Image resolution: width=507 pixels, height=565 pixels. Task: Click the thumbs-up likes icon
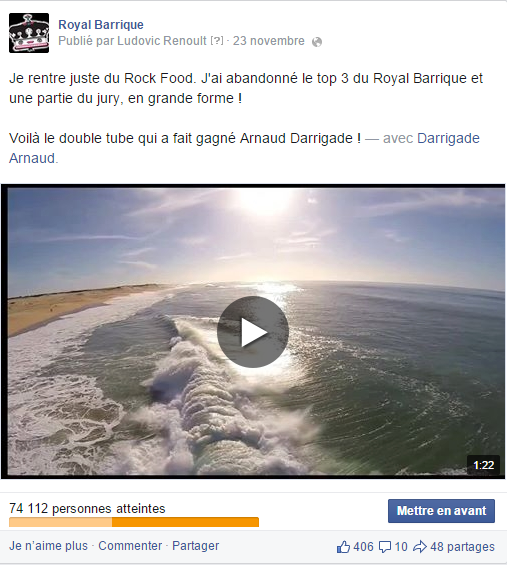tap(343, 547)
